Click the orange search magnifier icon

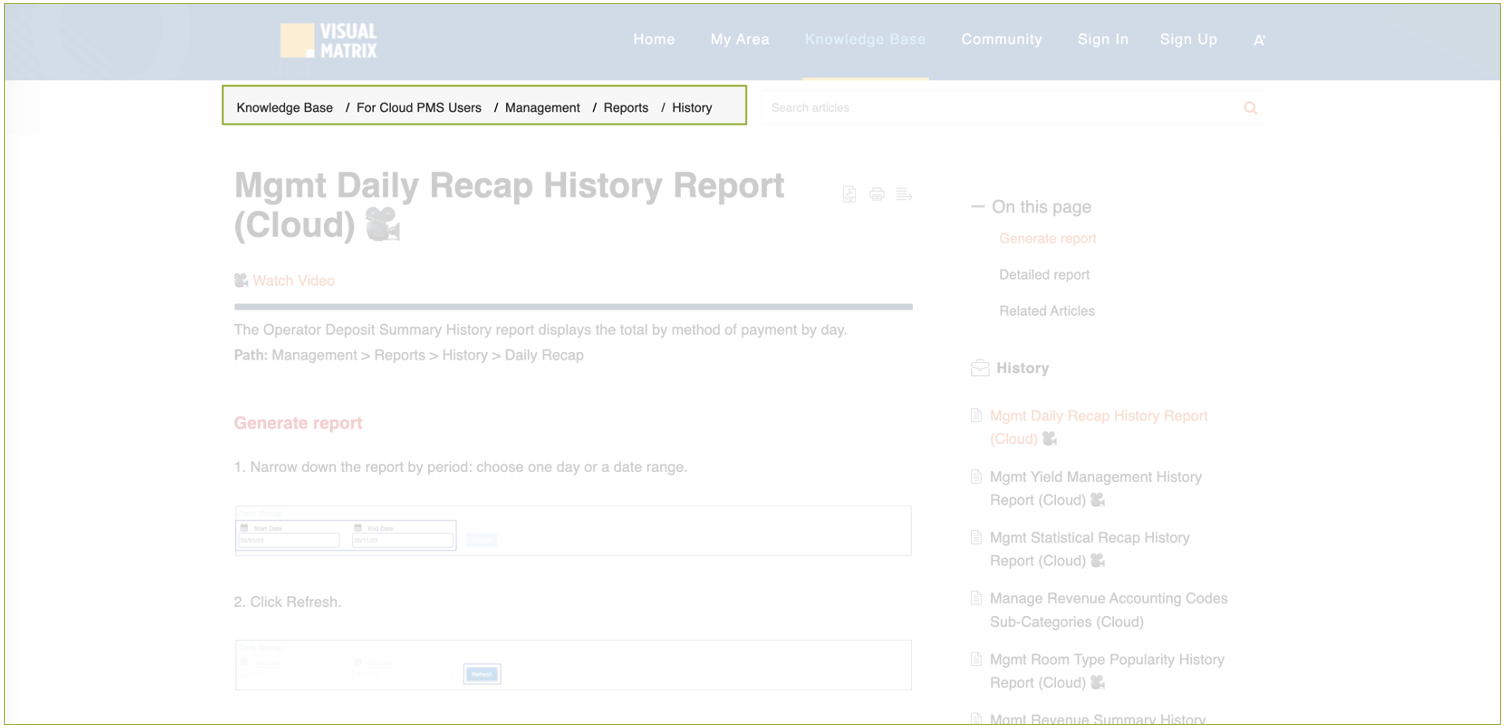pyautogui.click(x=1250, y=108)
